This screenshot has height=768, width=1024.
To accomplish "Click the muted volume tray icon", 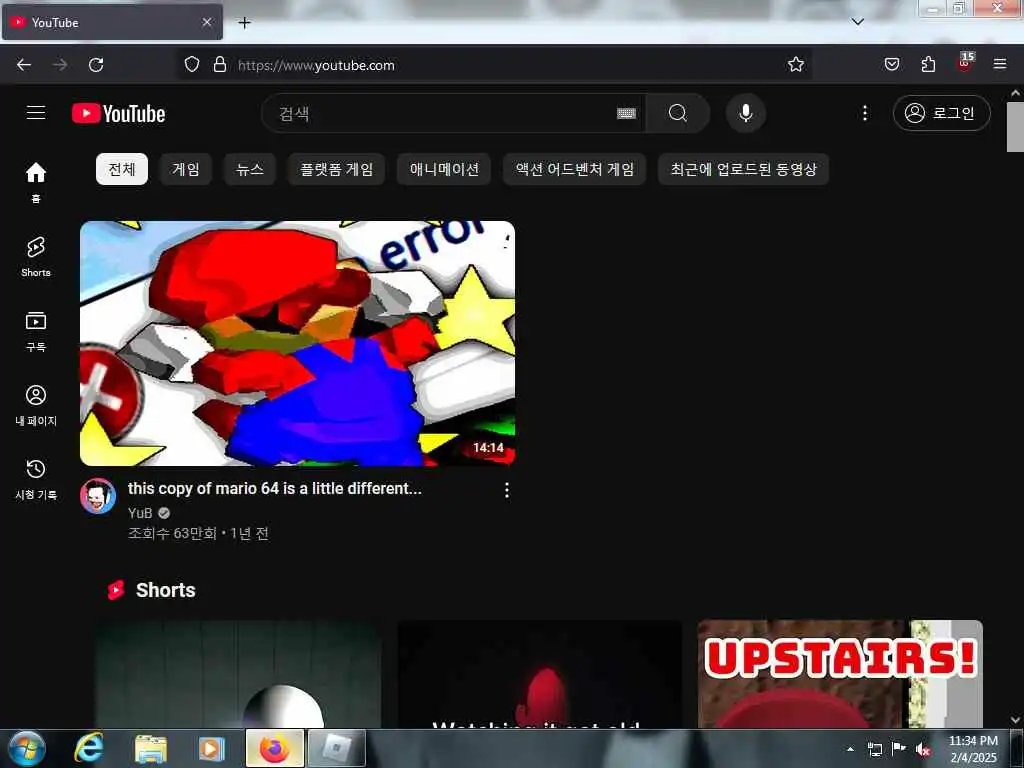I will click(923, 749).
